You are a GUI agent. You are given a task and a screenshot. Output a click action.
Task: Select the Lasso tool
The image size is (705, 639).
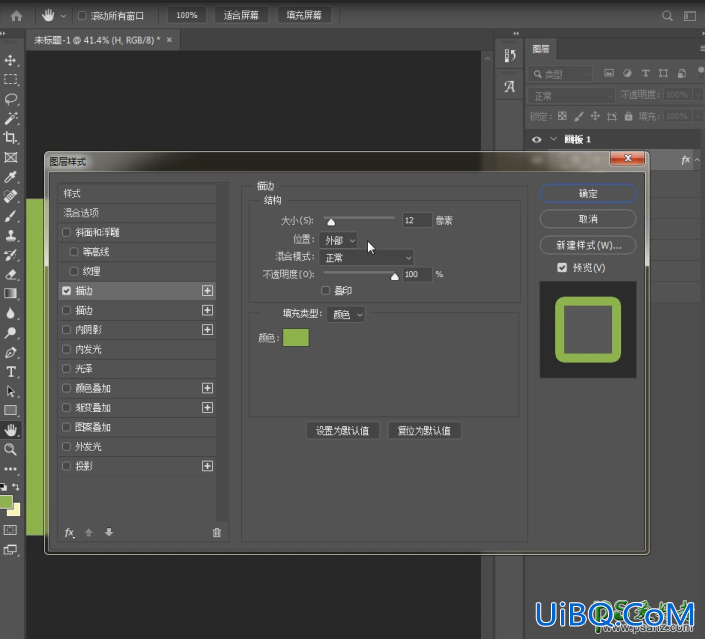[x=10, y=98]
